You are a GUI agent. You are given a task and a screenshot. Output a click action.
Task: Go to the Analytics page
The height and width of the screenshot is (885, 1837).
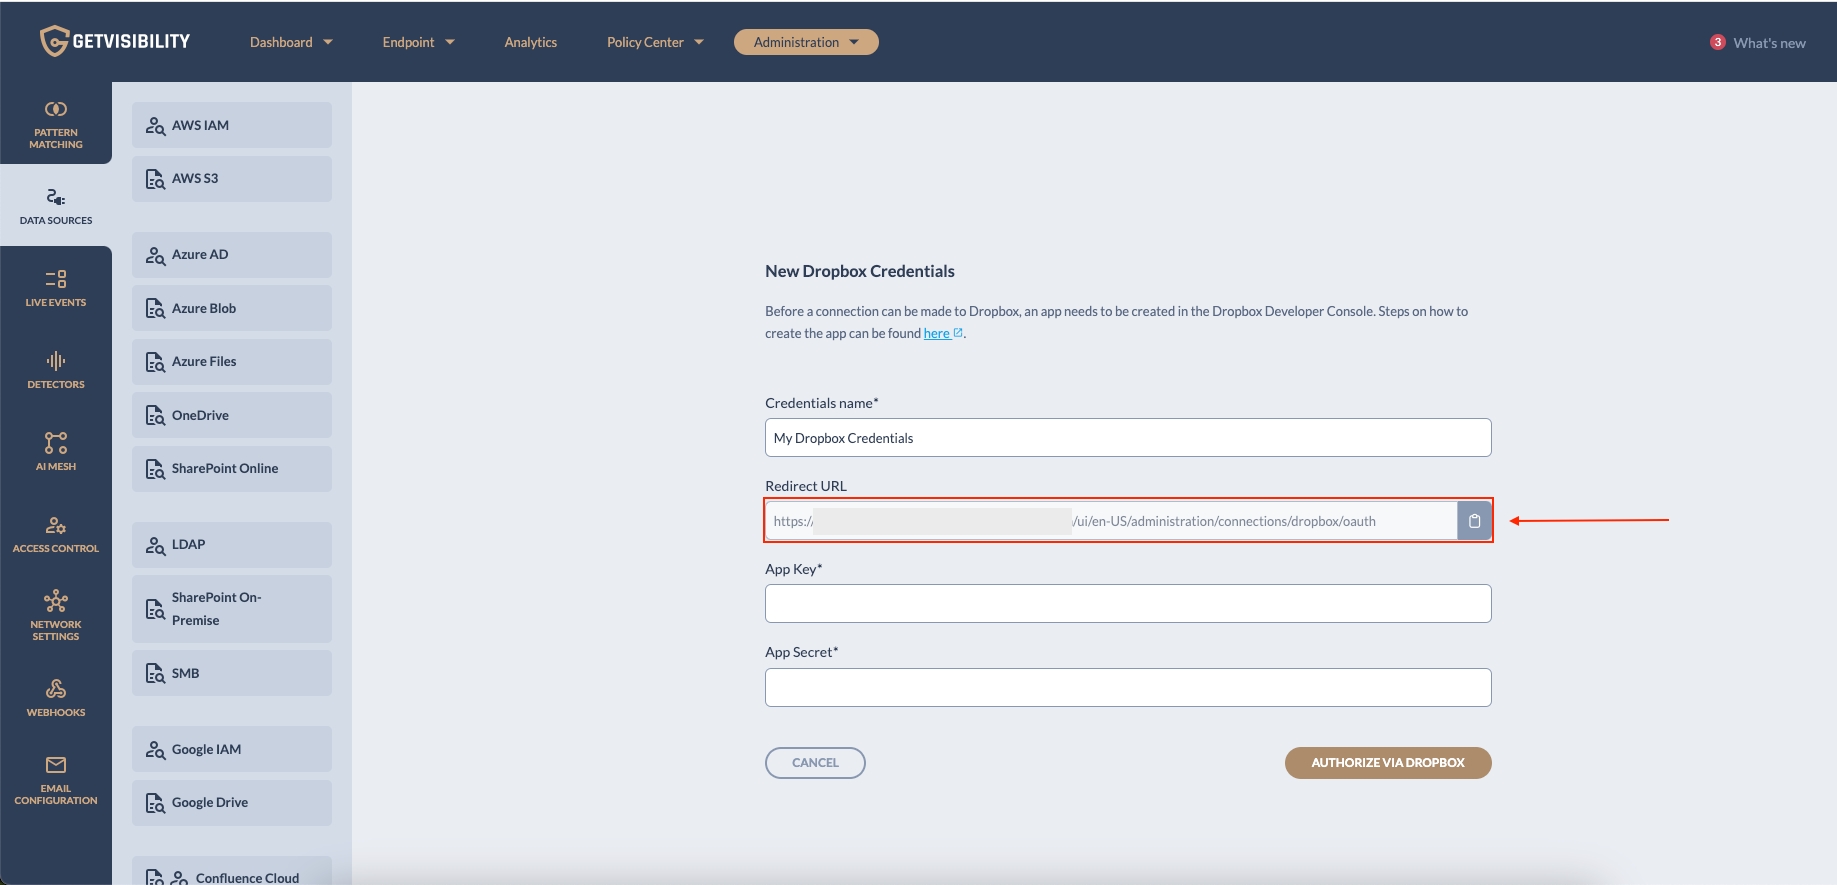tap(531, 42)
